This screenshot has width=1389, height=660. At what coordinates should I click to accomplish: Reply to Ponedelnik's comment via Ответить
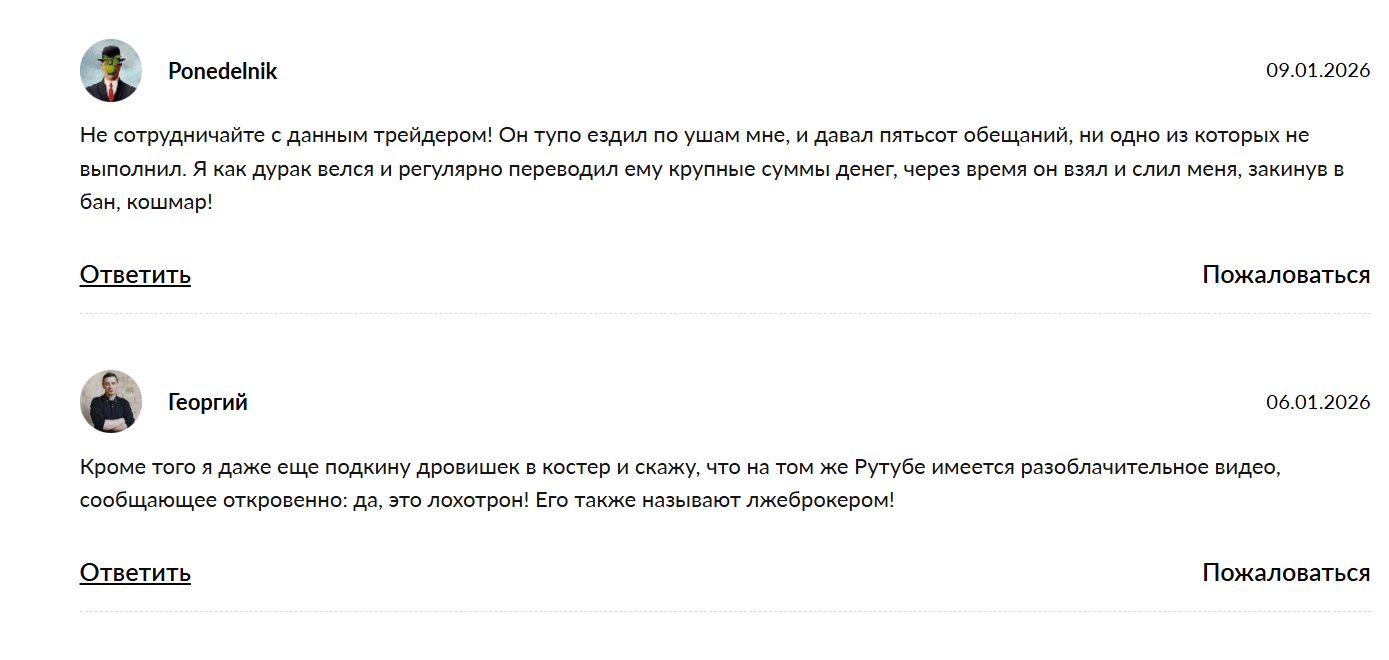click(x=135, y=275)
